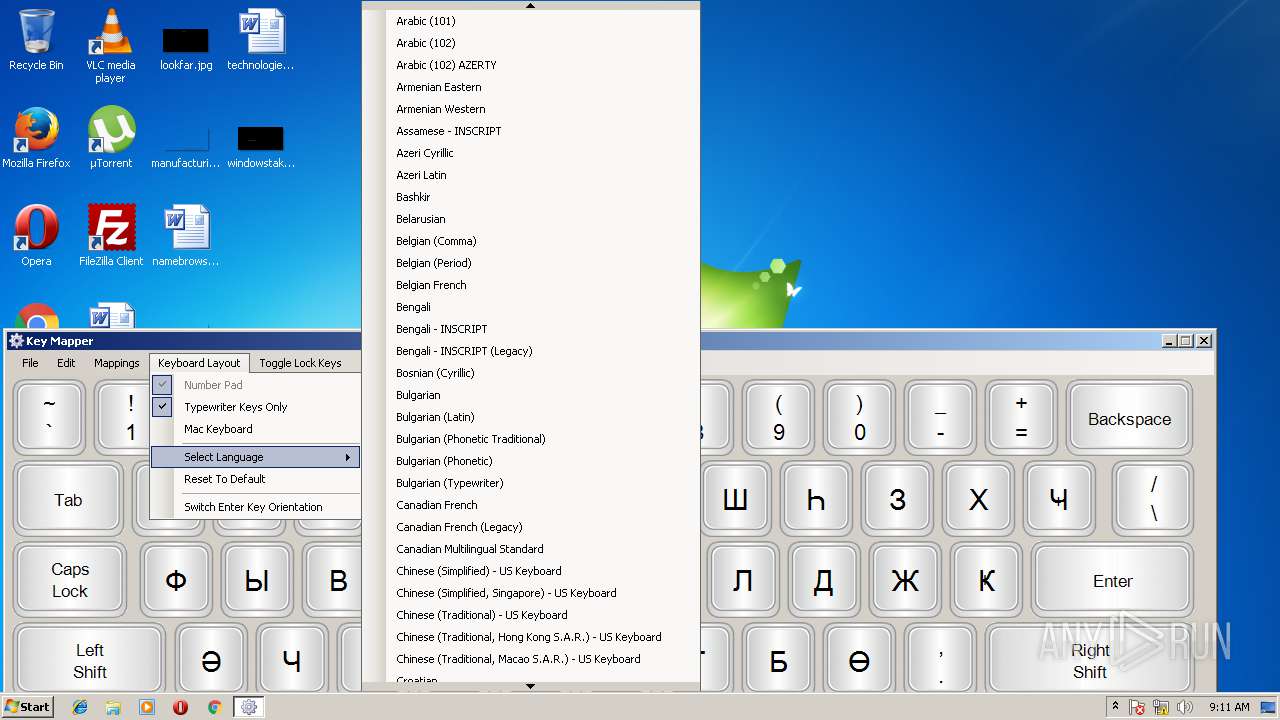
Task: Click the Opera taskbar icon
Action: click(180, 707)
